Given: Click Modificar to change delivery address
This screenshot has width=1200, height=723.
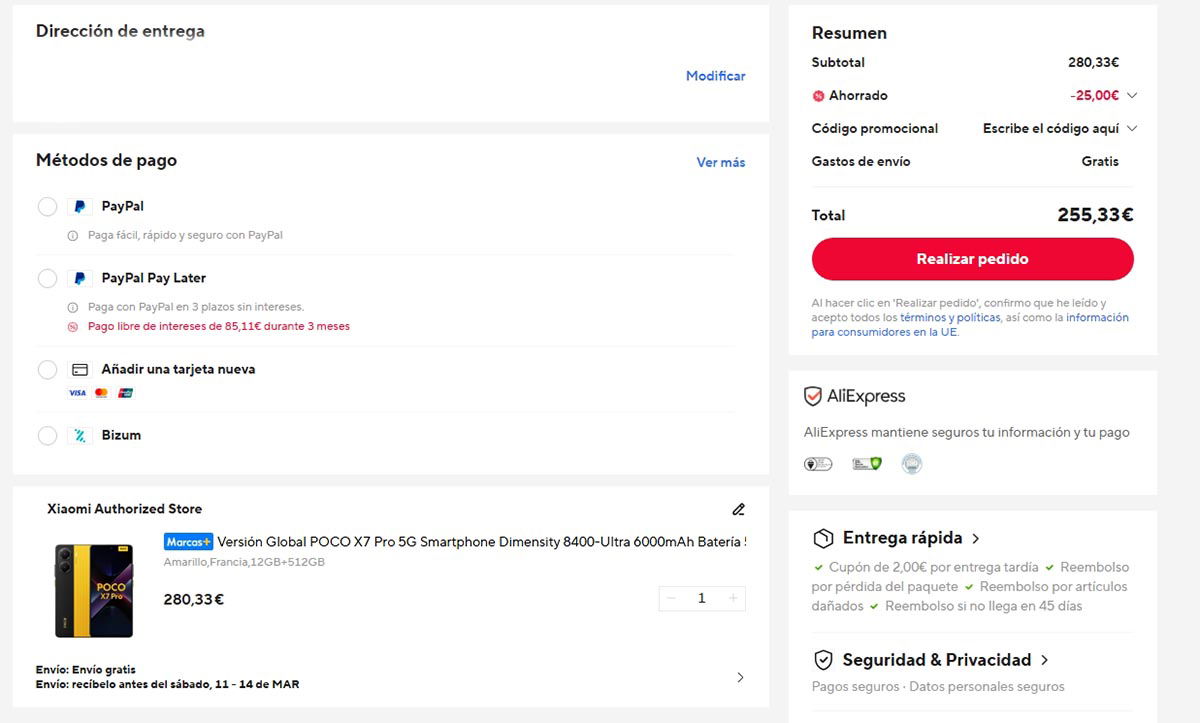Looking at the screenshot, I should 715,76.
